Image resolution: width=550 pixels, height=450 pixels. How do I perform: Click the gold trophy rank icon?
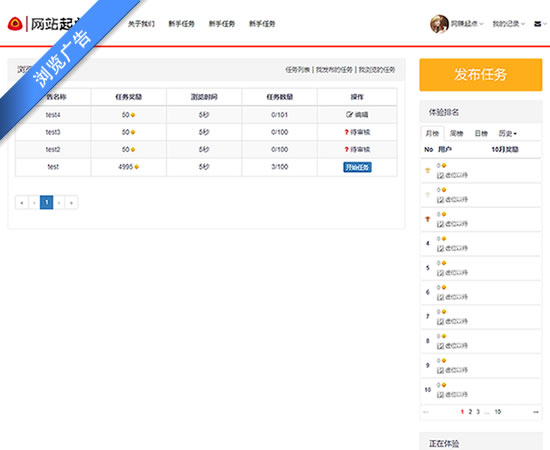coord(428,170)
